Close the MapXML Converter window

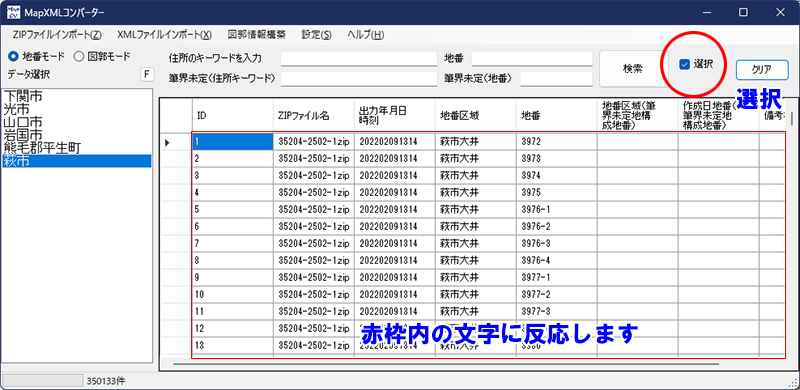tap(781, 12)
